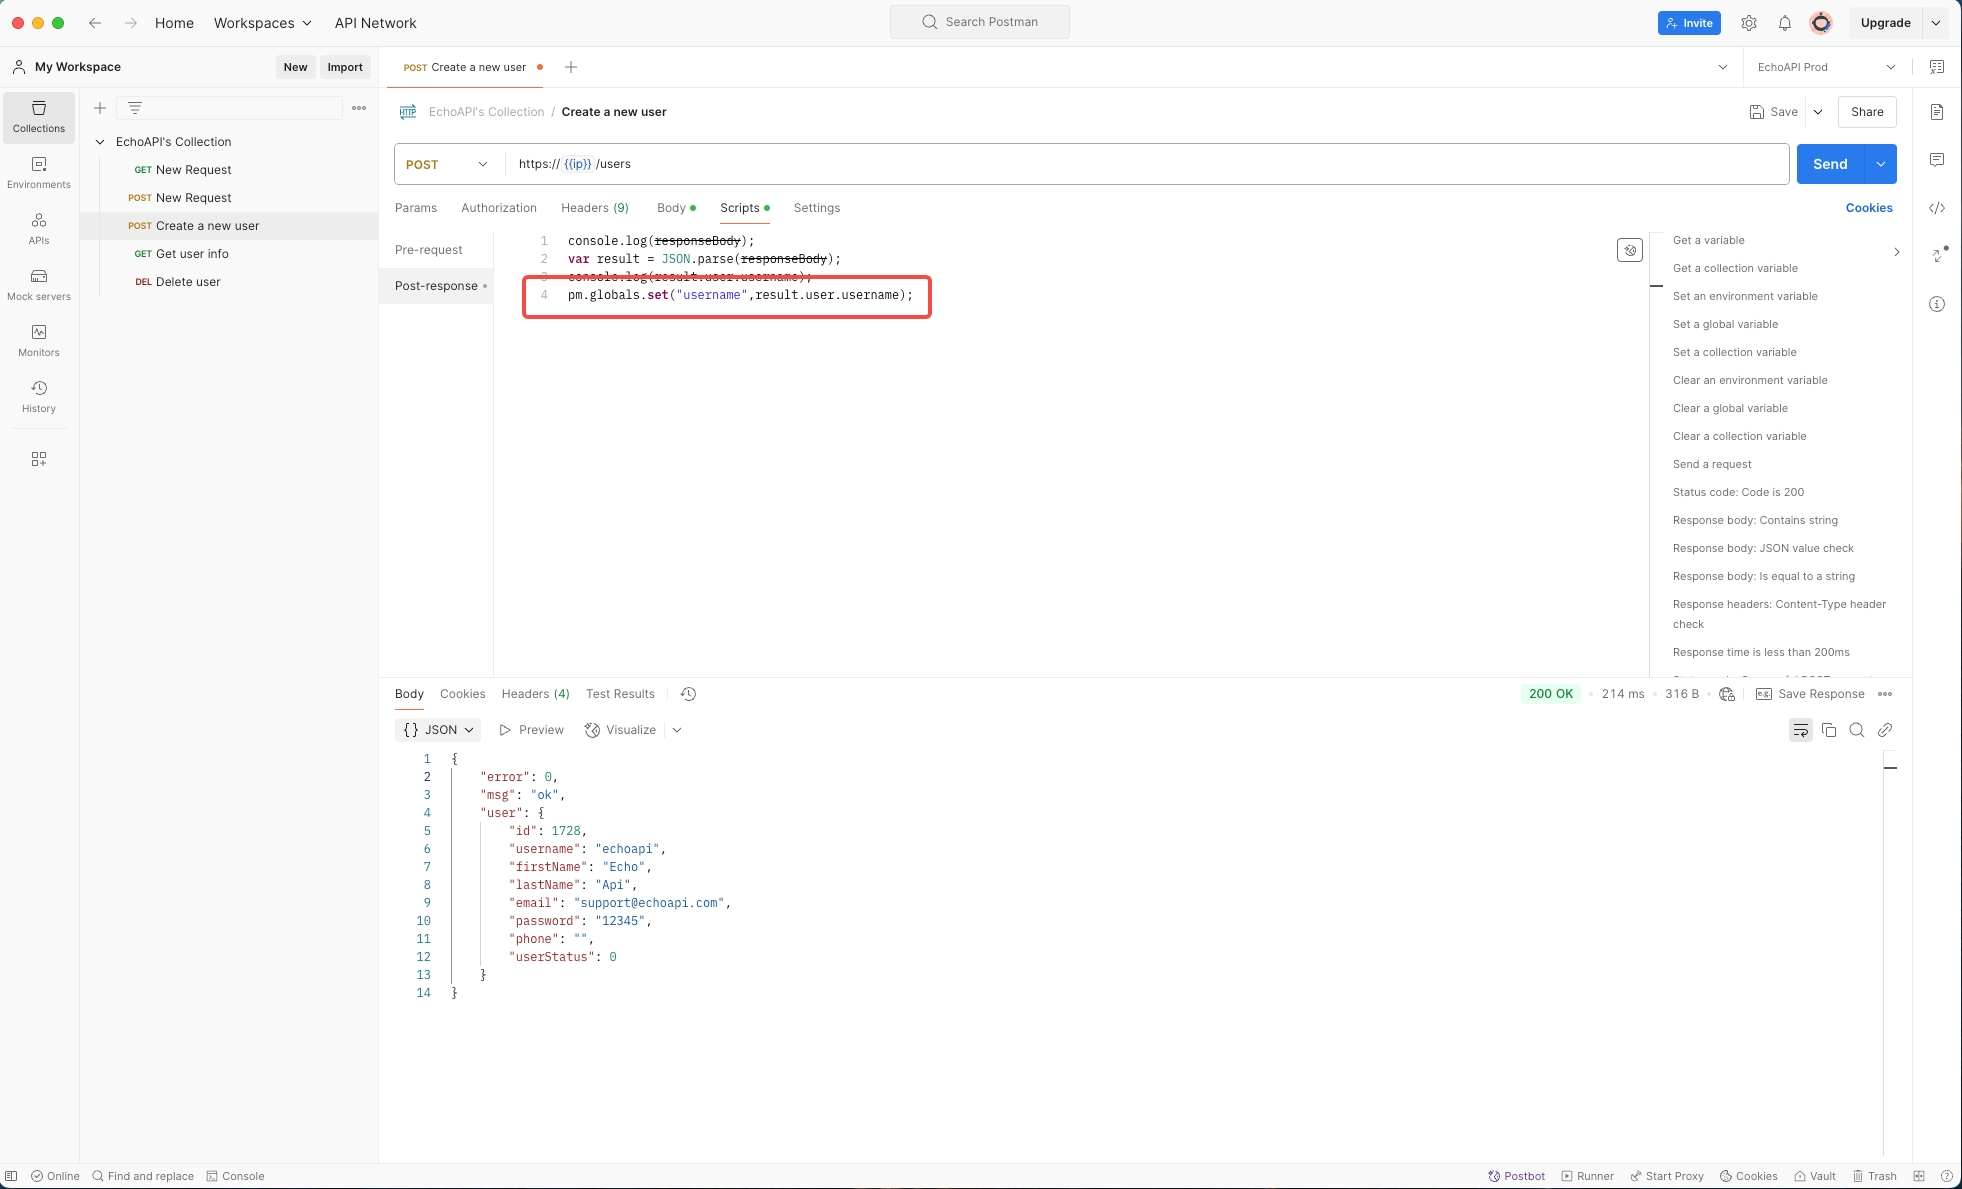Open Monitors in sidebar
1962x1189 pixels.
tap(39, 341)
